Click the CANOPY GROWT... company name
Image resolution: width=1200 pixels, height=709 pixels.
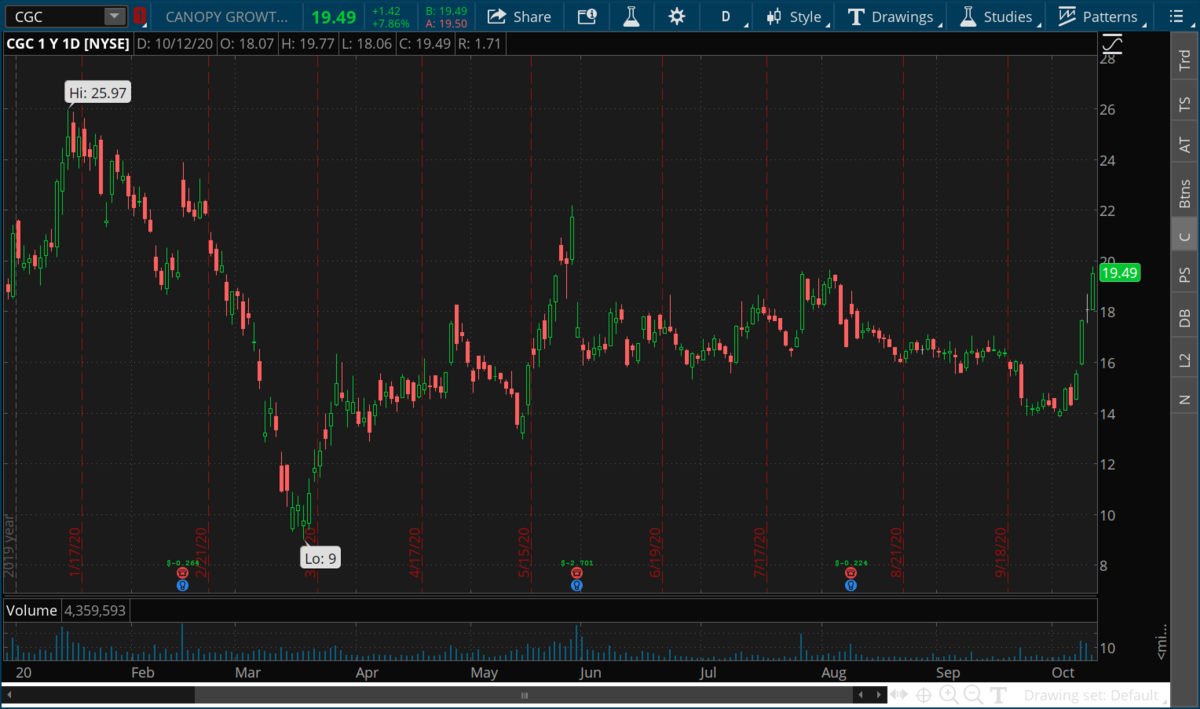coord(226,17)
